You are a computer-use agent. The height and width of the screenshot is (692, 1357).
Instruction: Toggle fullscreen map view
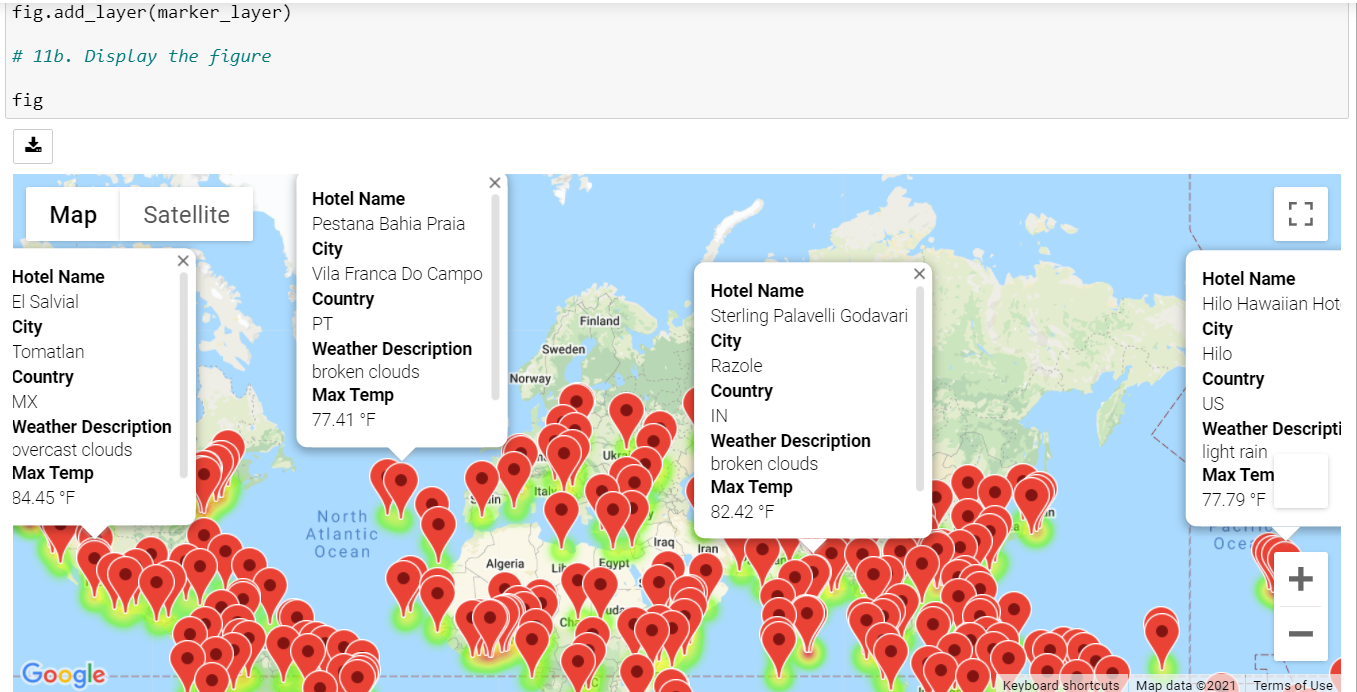point(1300,214)
